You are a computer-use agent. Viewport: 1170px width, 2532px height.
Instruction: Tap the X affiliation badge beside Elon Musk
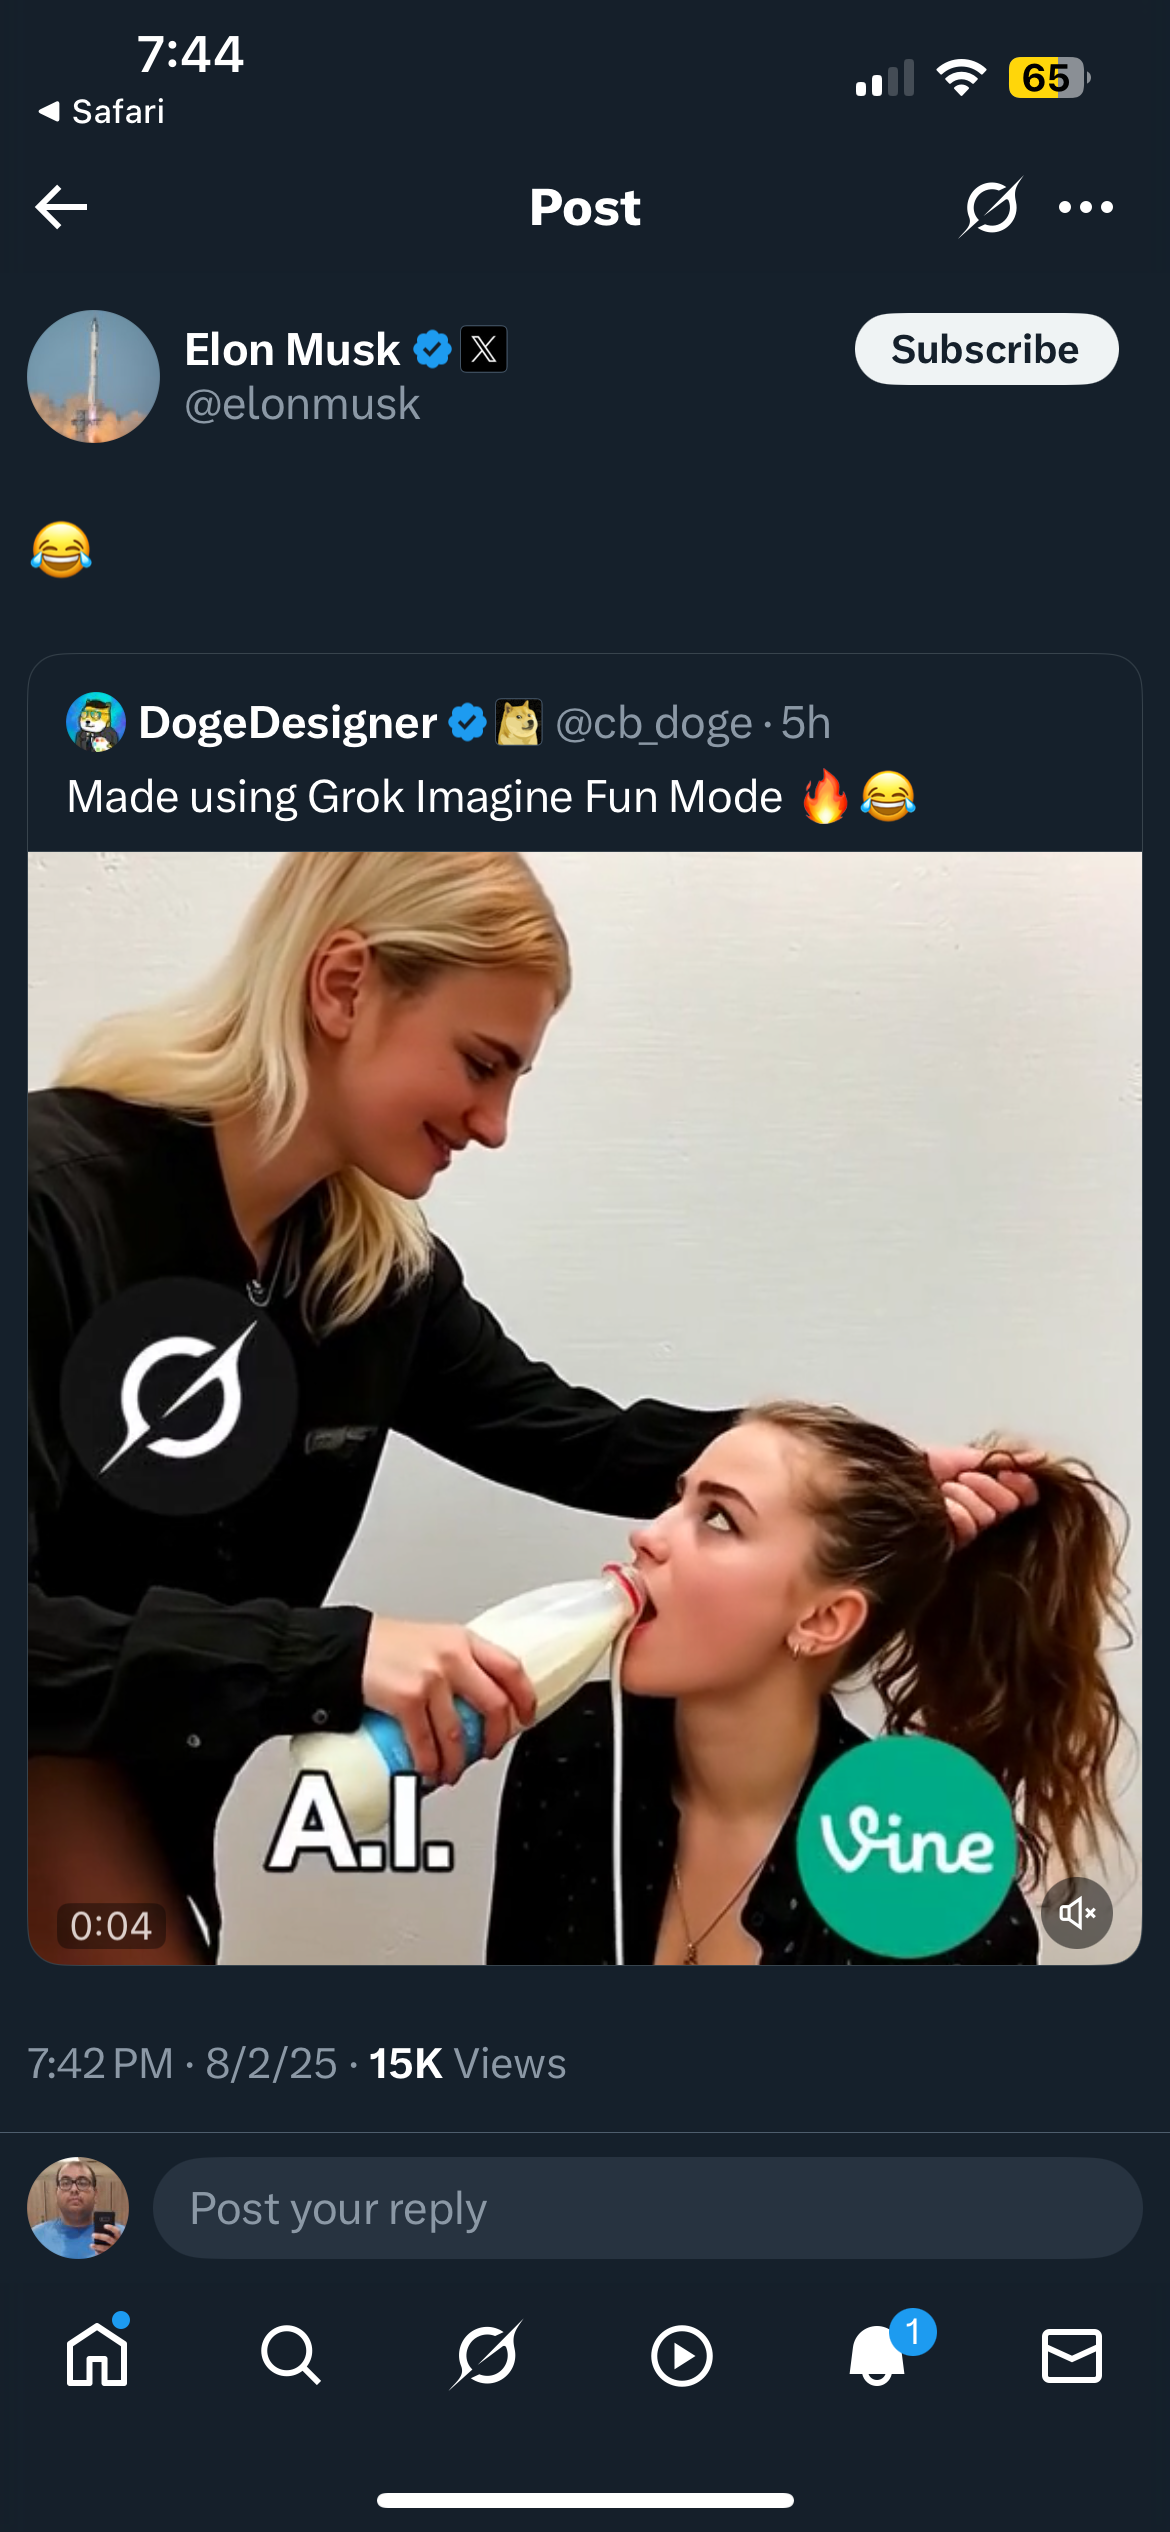tap(483, 349)
